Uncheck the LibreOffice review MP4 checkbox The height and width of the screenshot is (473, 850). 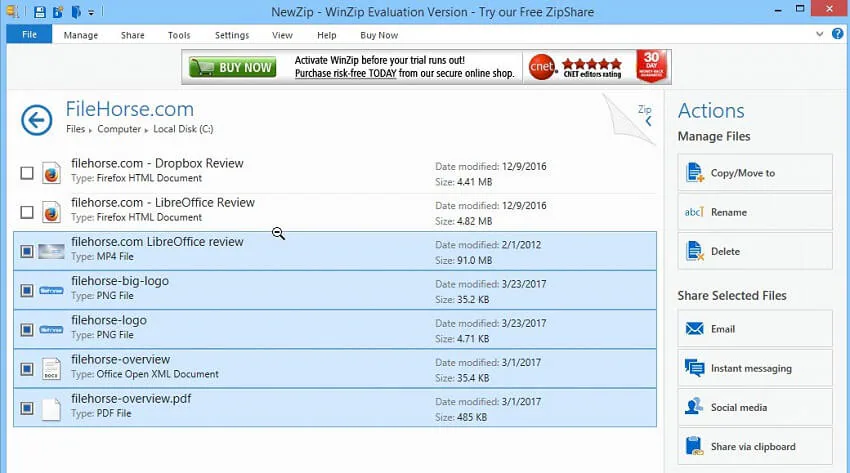[27, 251]
